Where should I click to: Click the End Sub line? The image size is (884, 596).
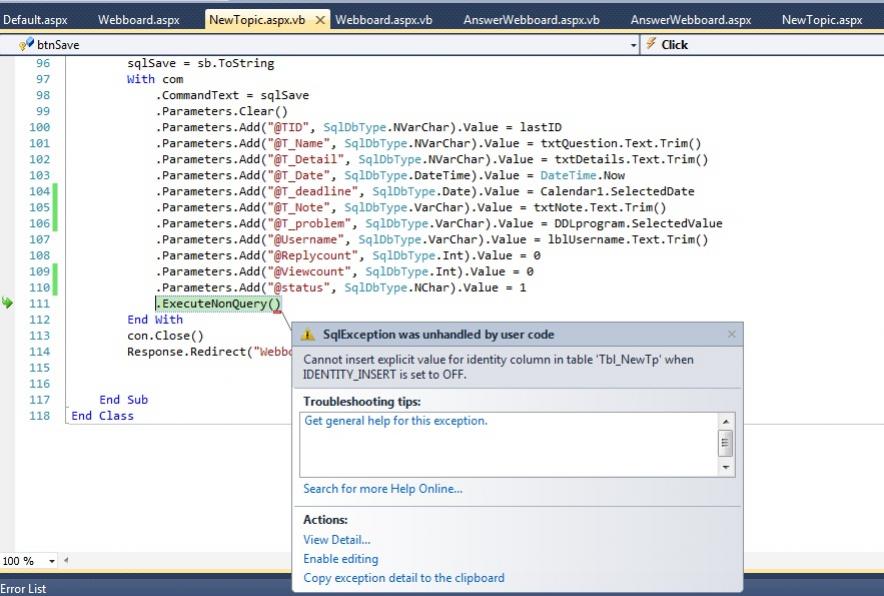[123, 400]
